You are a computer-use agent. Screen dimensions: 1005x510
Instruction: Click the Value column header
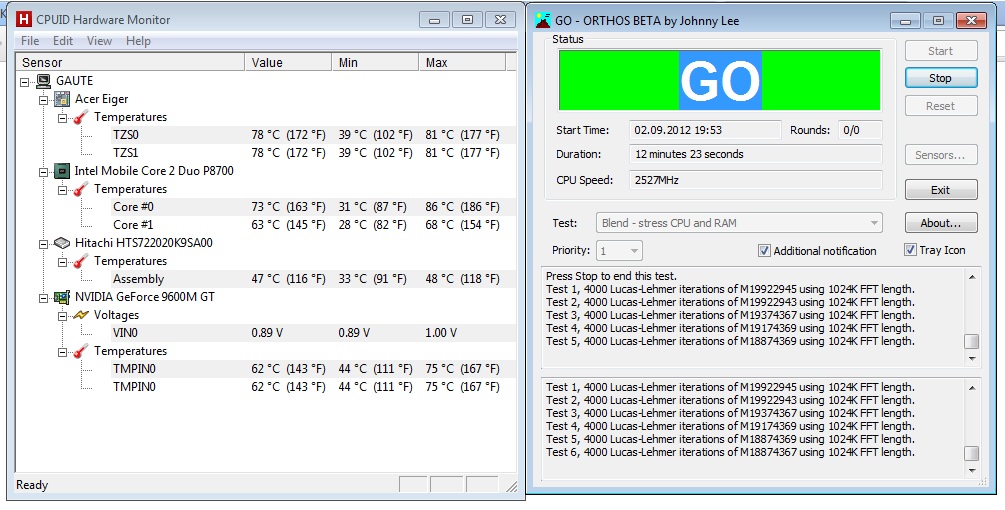[288, 62]
